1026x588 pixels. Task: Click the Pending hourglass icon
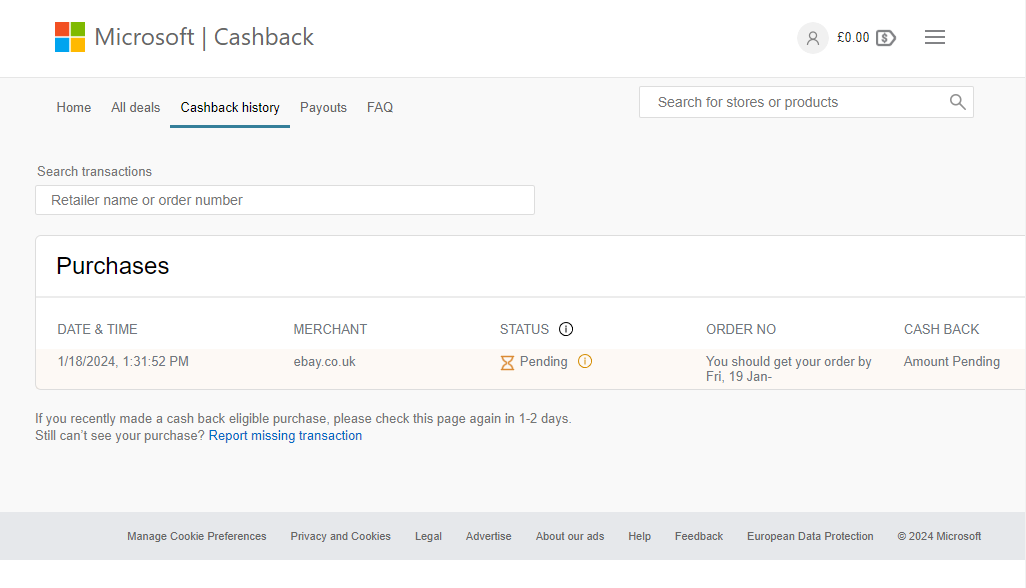pos(507,362)
